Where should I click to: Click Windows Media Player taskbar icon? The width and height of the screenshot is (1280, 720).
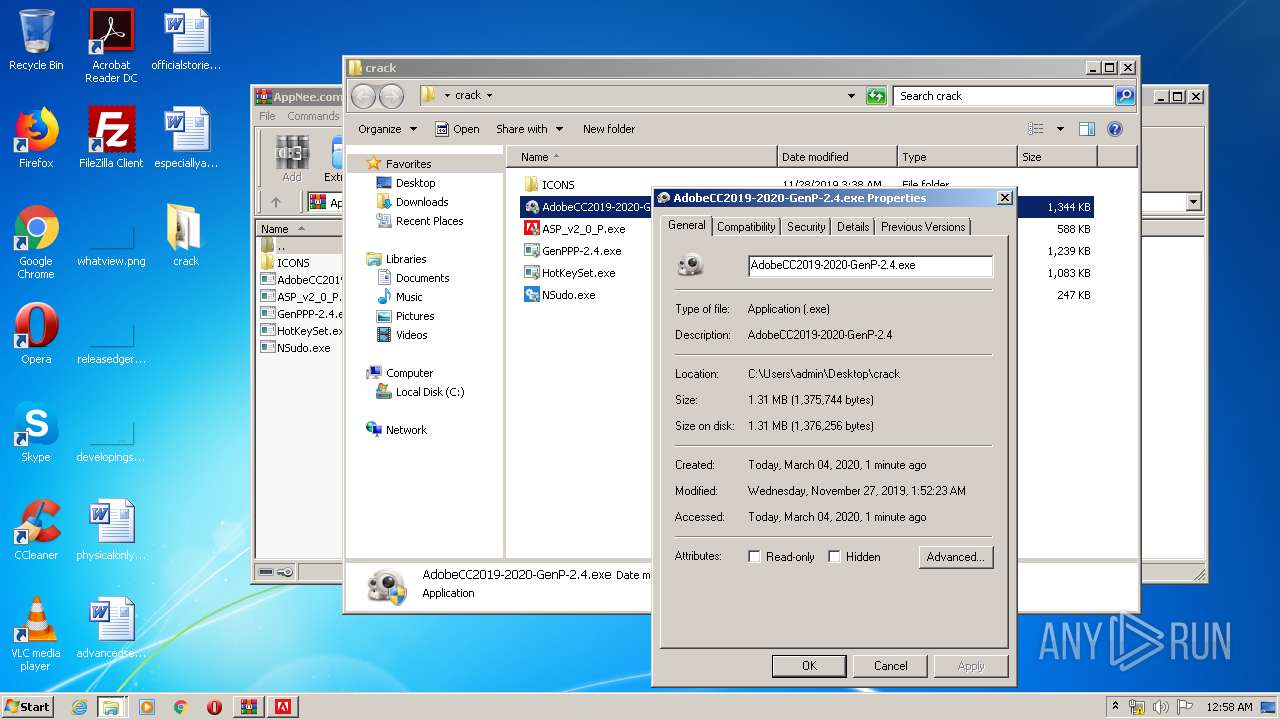[147, 707]
